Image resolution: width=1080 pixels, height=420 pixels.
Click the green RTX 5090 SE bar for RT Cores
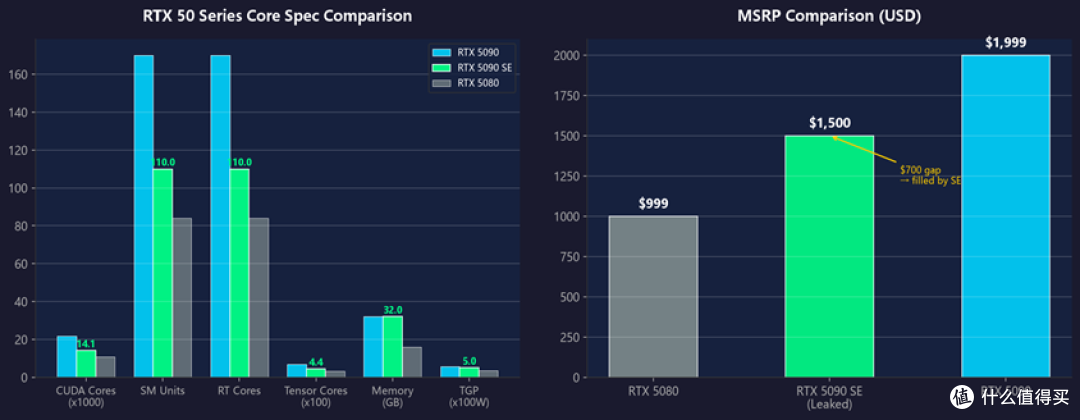[x=240, y=273]
